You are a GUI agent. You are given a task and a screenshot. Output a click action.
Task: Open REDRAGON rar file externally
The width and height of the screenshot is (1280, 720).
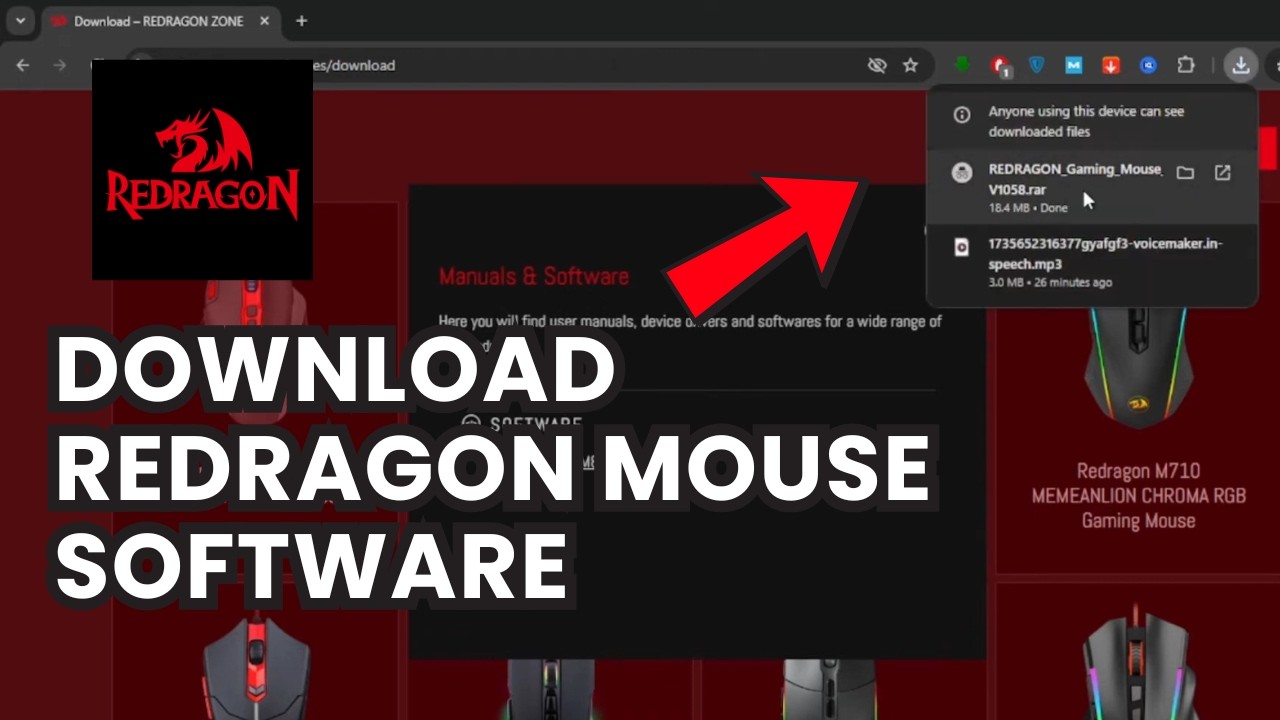coord(1222,173)
